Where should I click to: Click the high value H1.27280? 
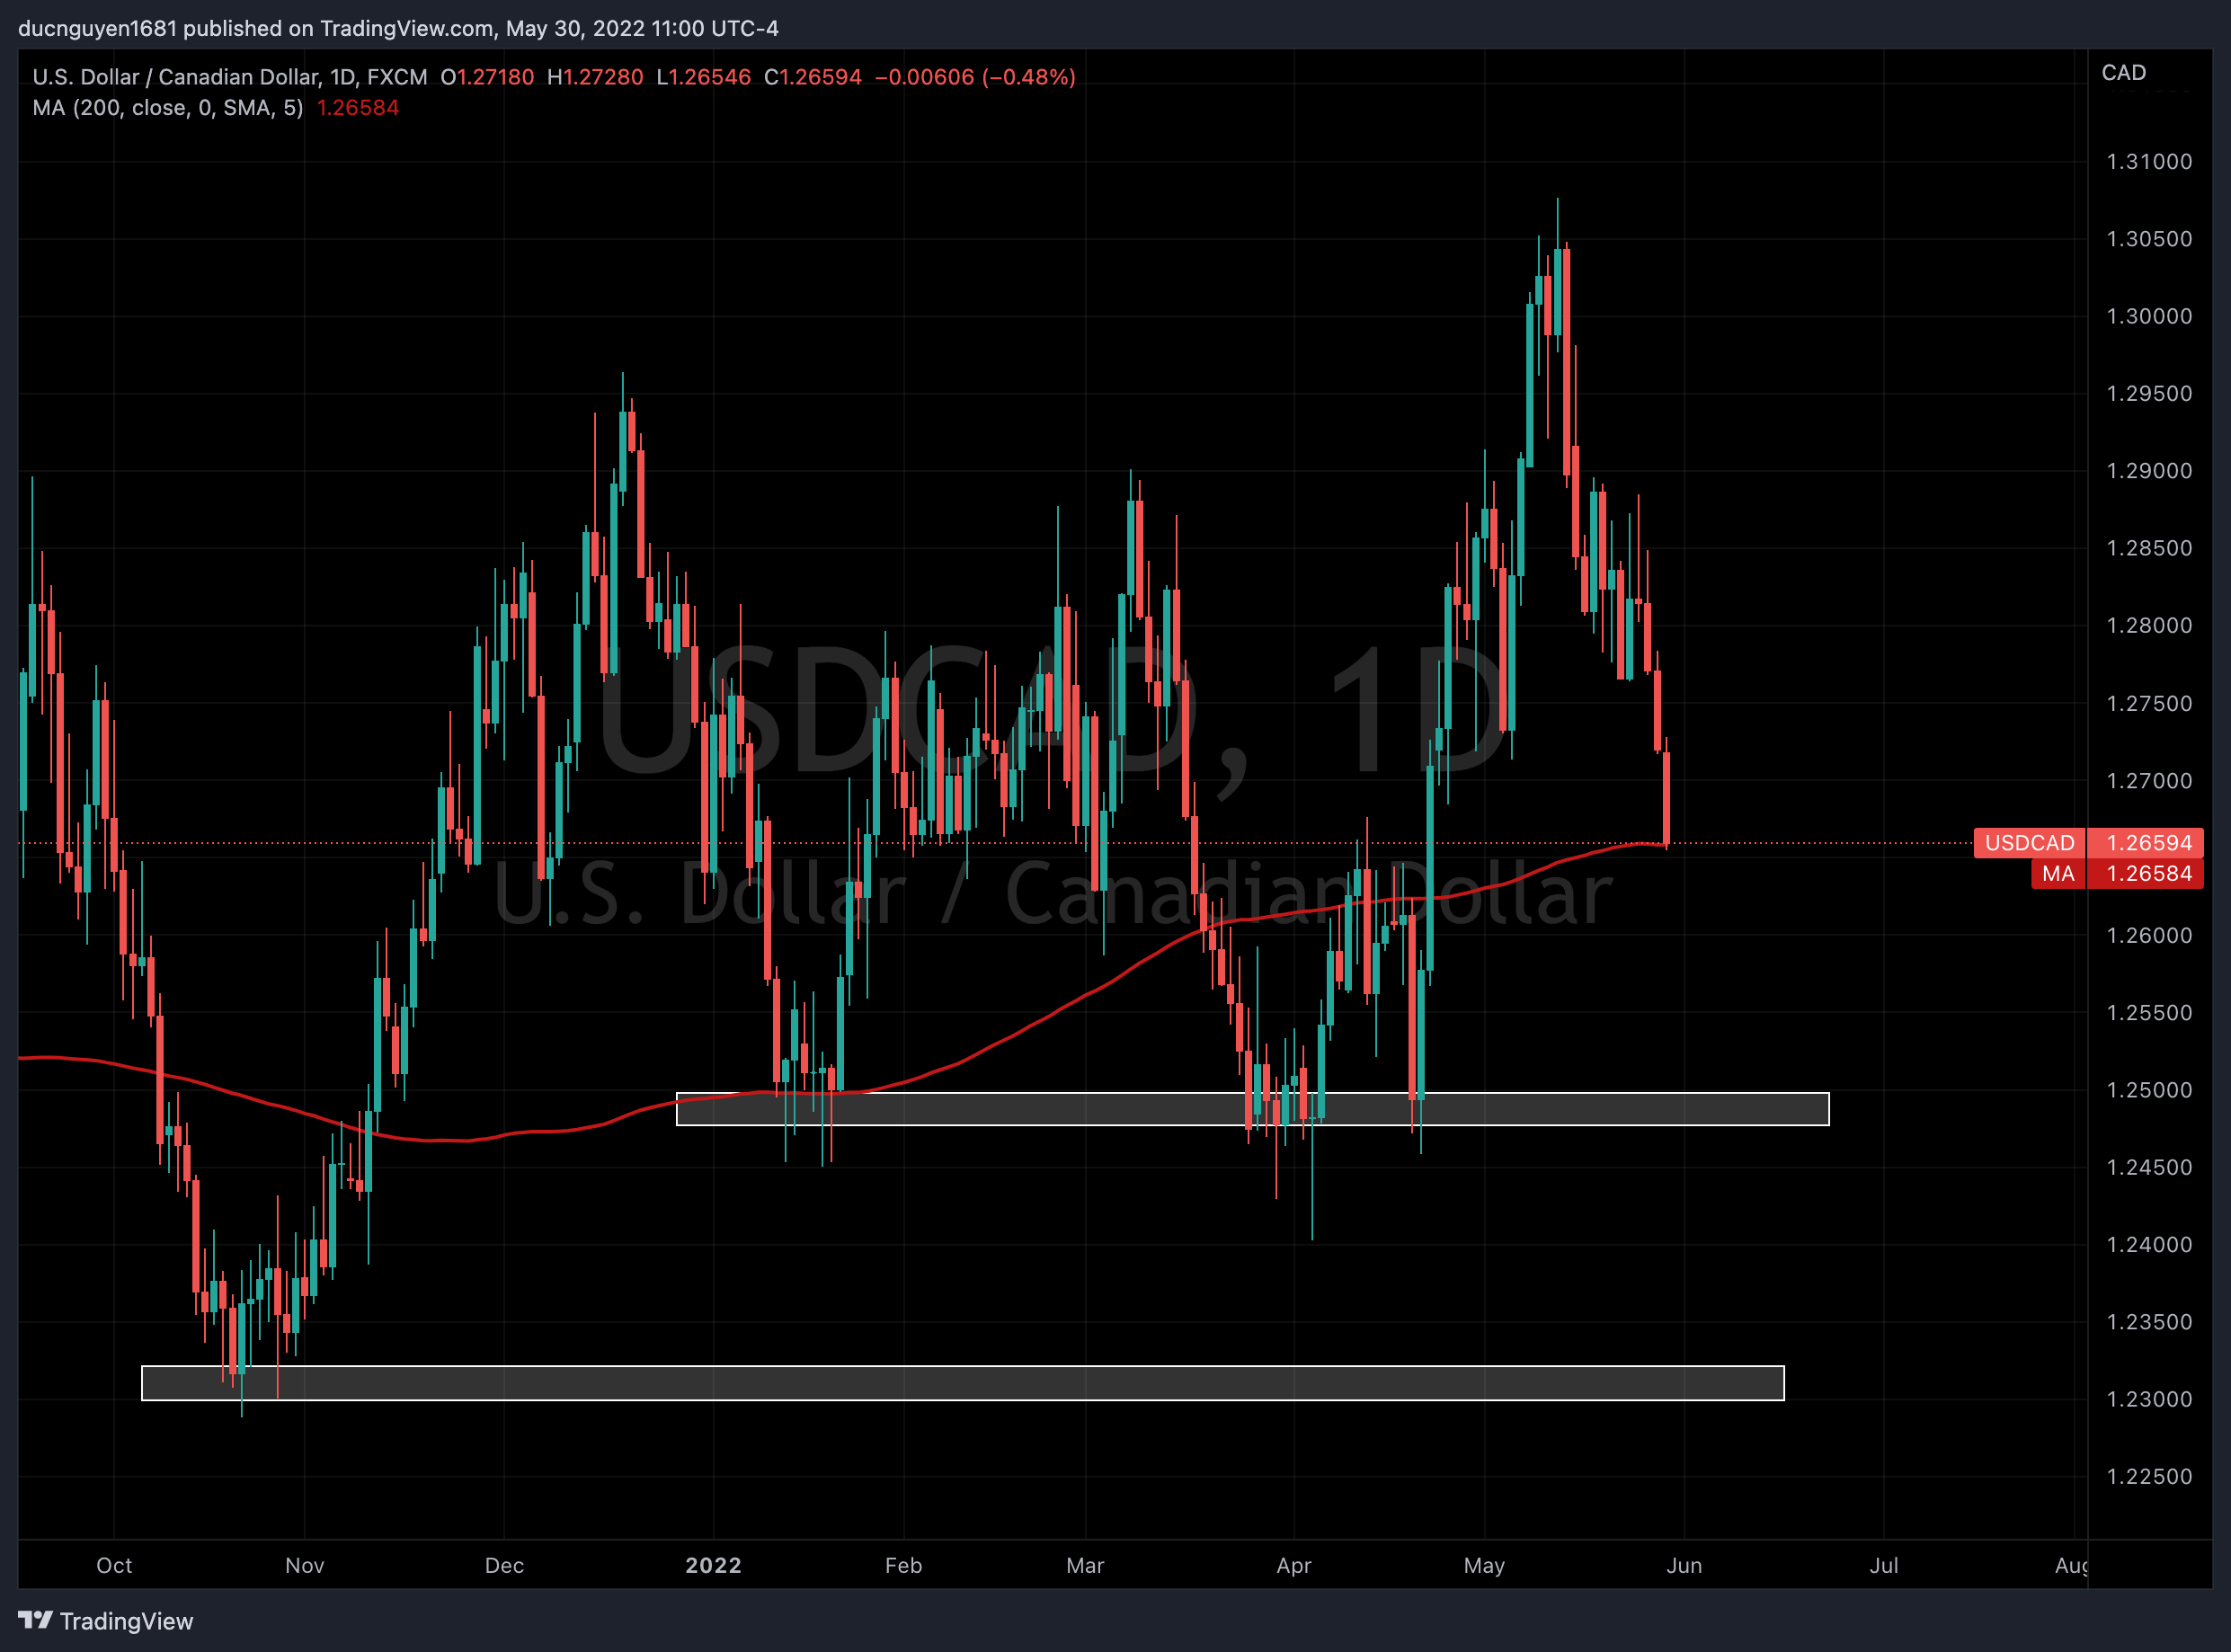(x=595, y=77)
